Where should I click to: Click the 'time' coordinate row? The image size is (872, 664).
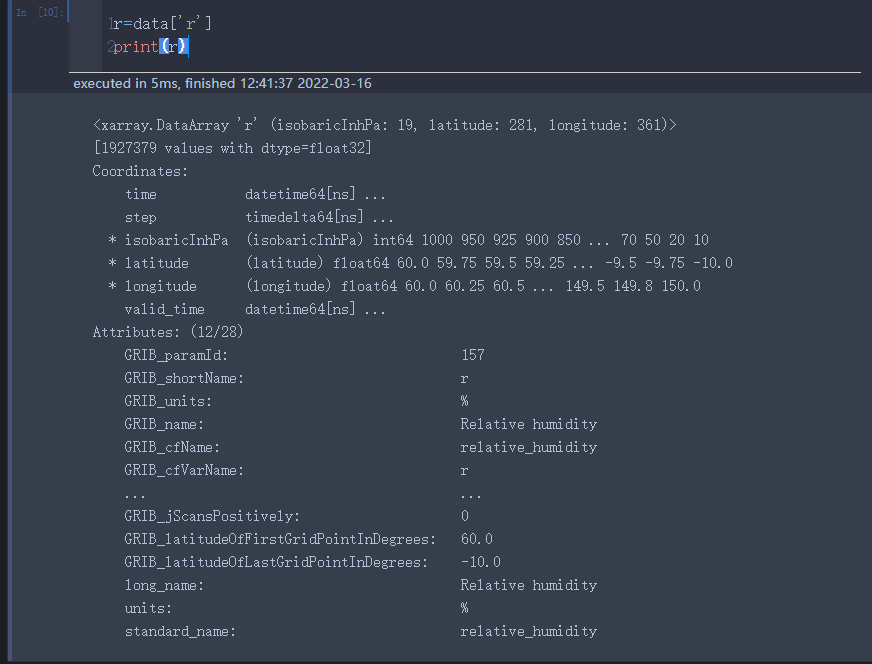click(255, 194)
